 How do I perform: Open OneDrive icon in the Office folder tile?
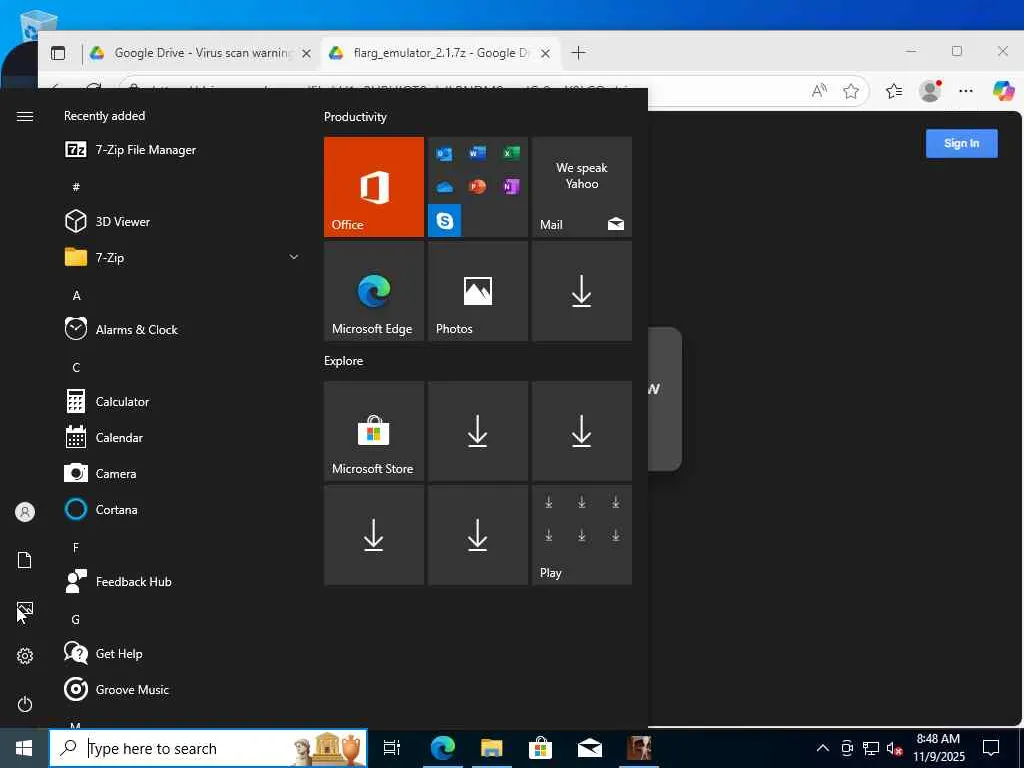pyautogui.click(x=445, y=187)
